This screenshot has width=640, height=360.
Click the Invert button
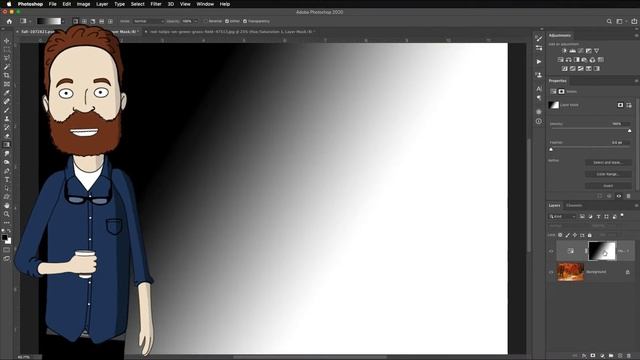[608, 186]
